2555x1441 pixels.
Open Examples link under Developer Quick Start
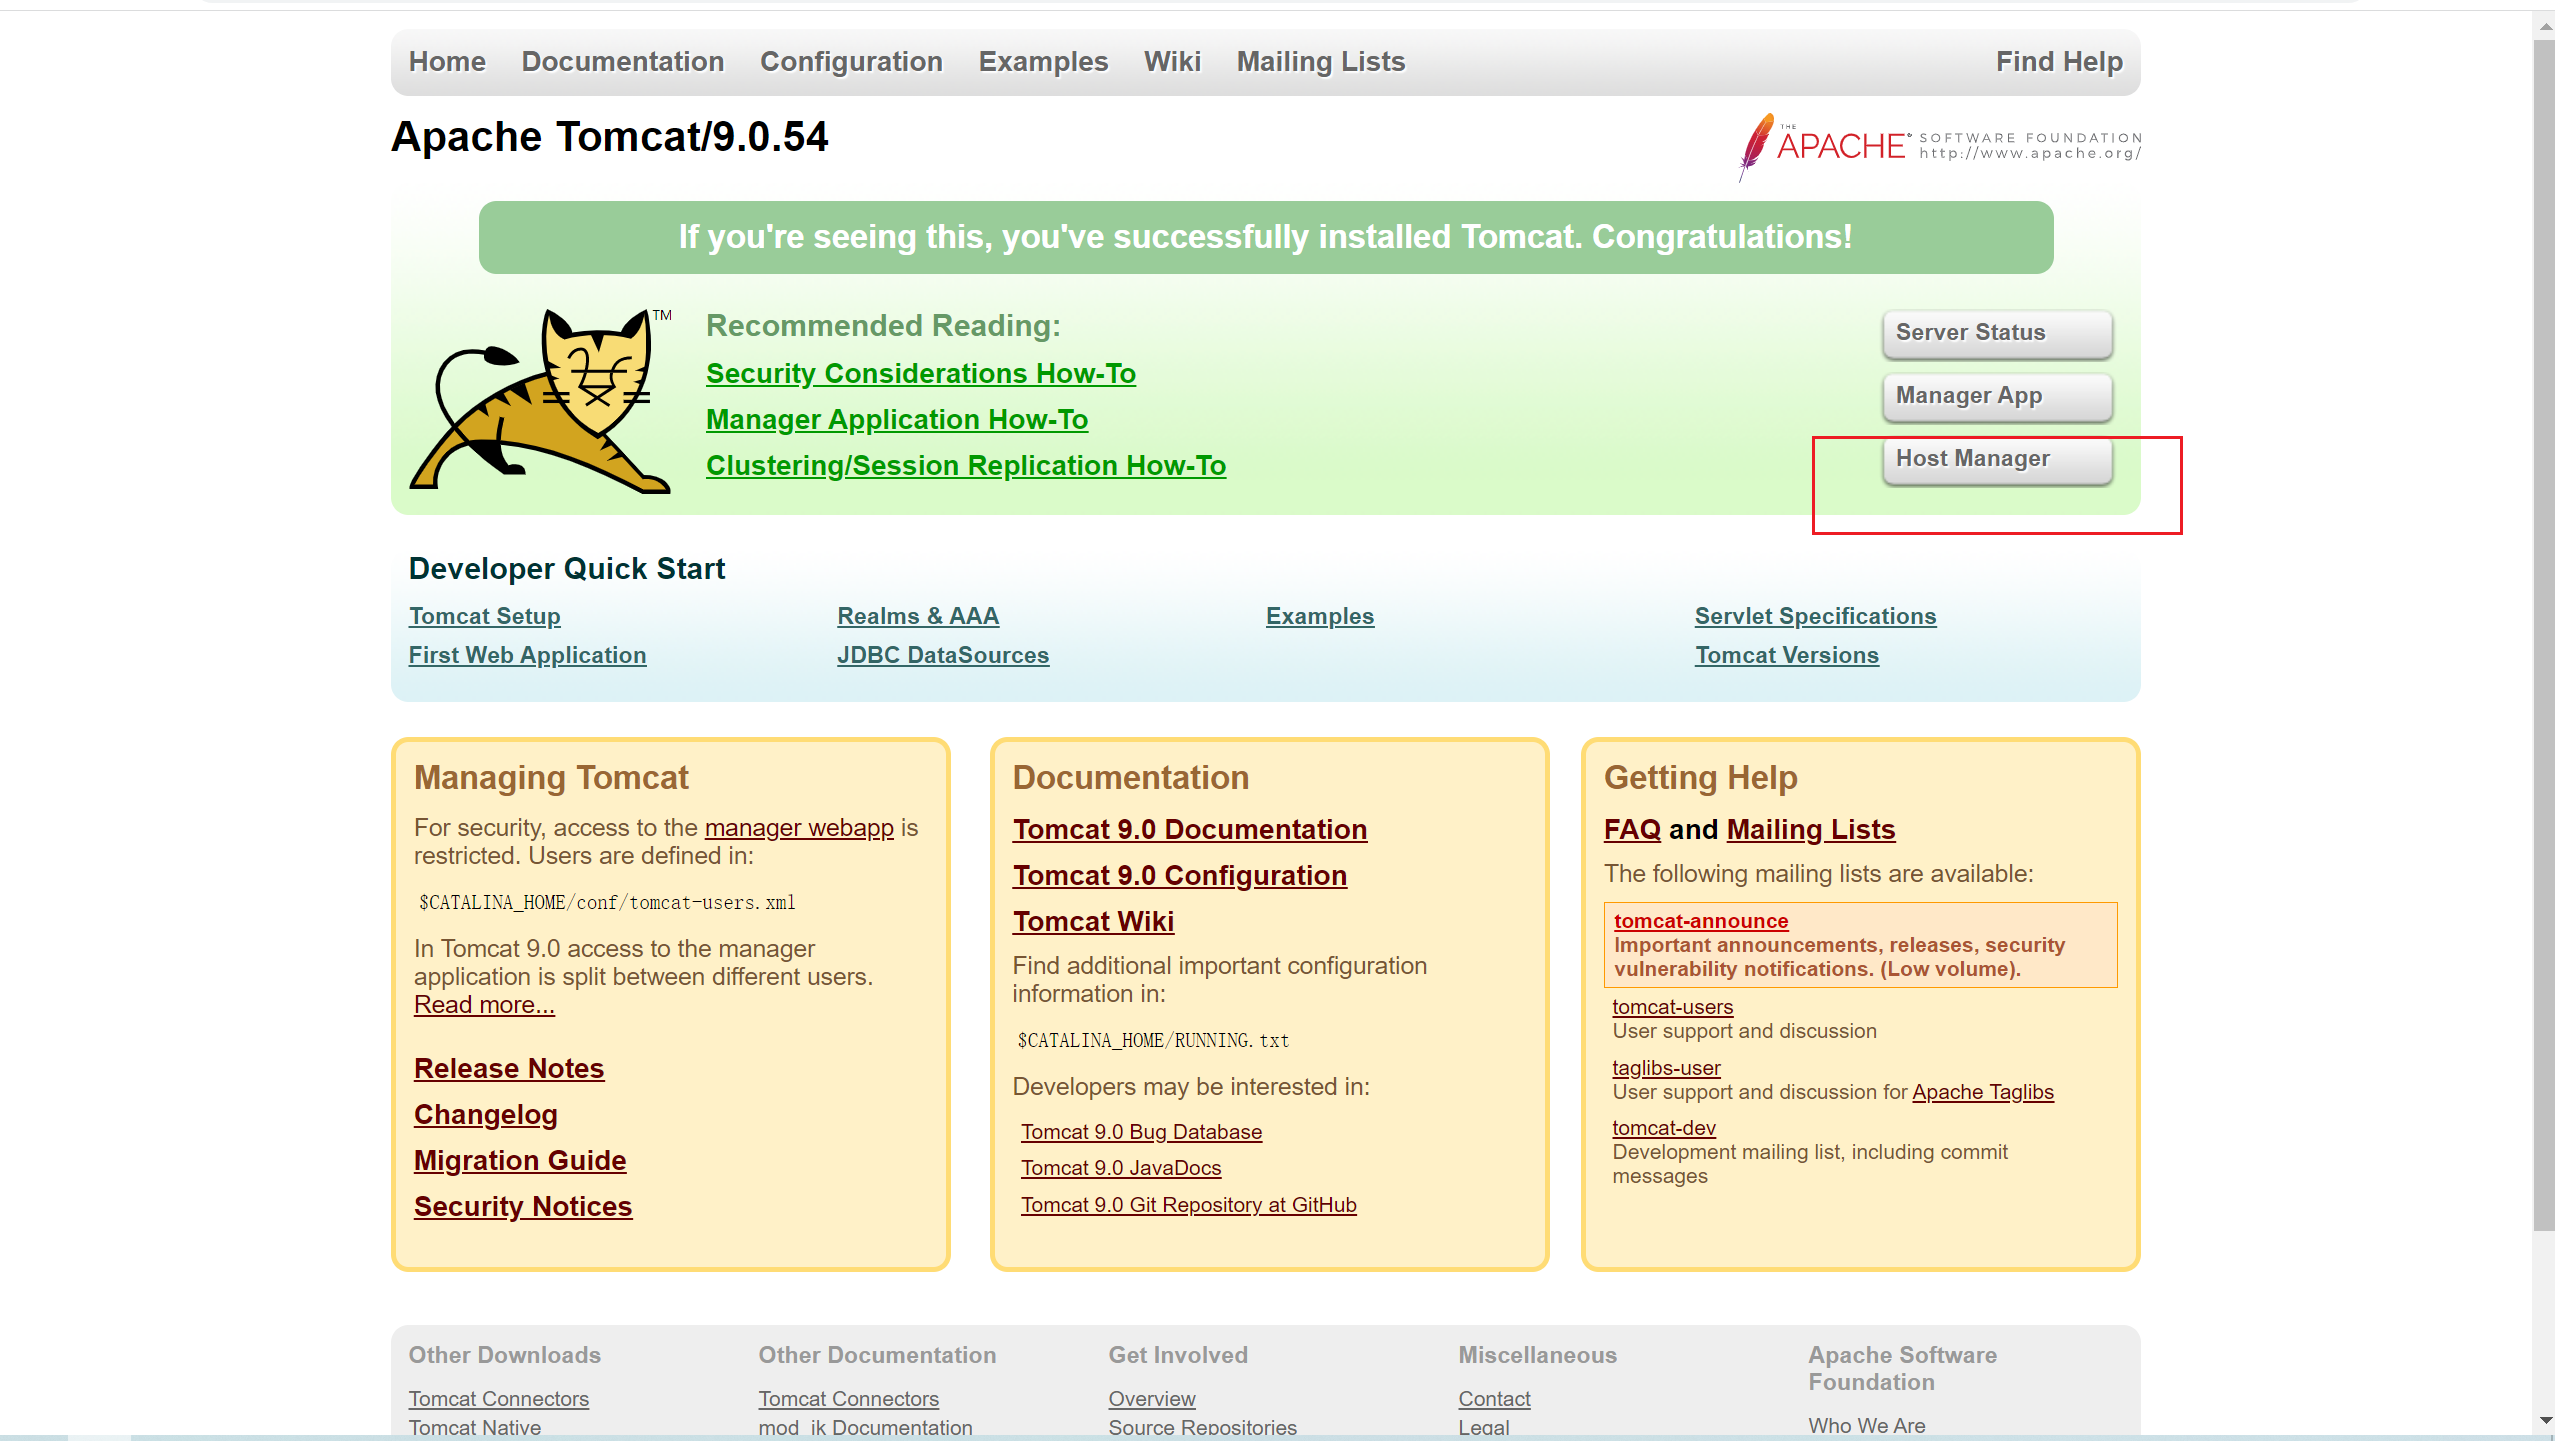[x=1320, y=616]
